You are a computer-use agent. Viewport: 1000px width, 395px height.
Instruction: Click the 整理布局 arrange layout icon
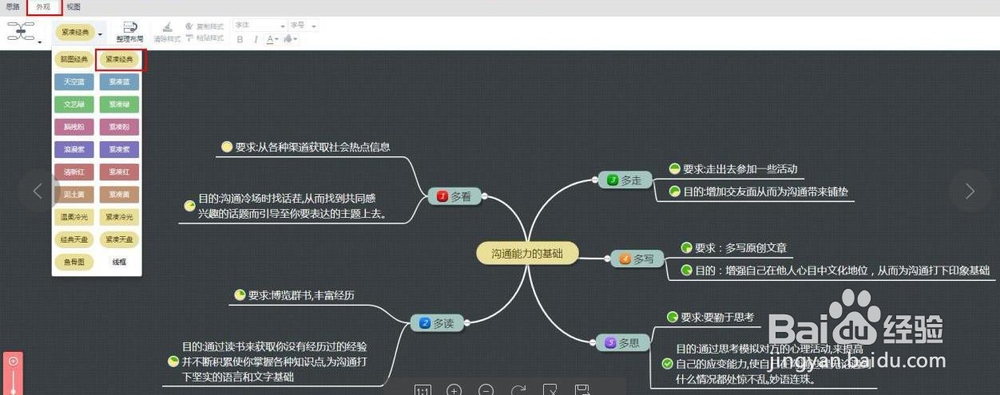130,27
